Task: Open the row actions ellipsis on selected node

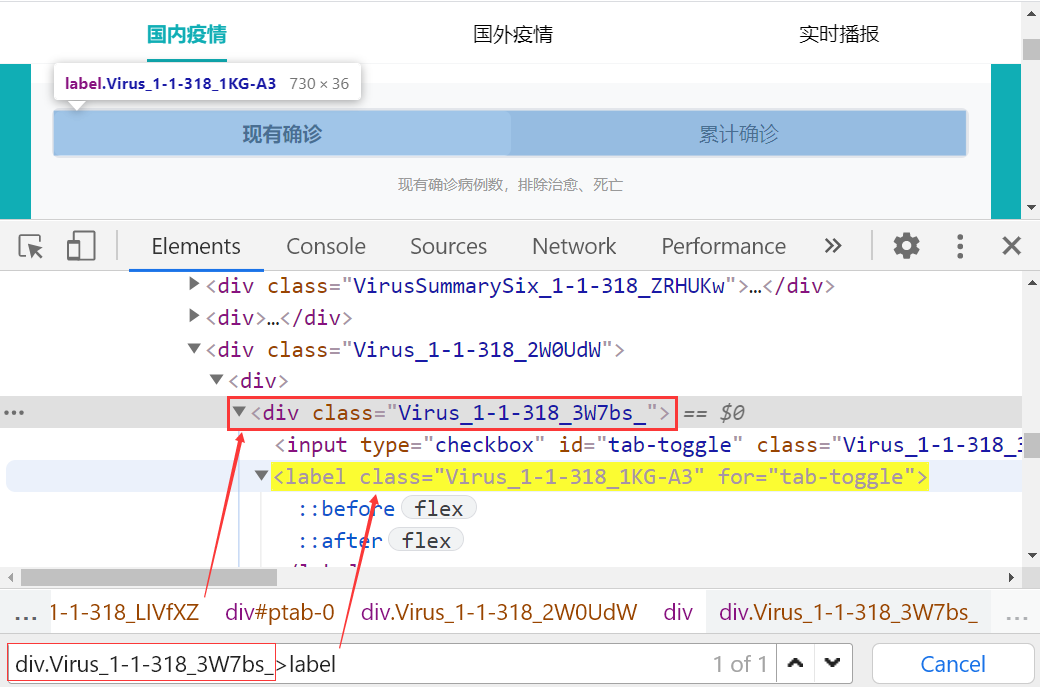Action: tap(14, 412)
